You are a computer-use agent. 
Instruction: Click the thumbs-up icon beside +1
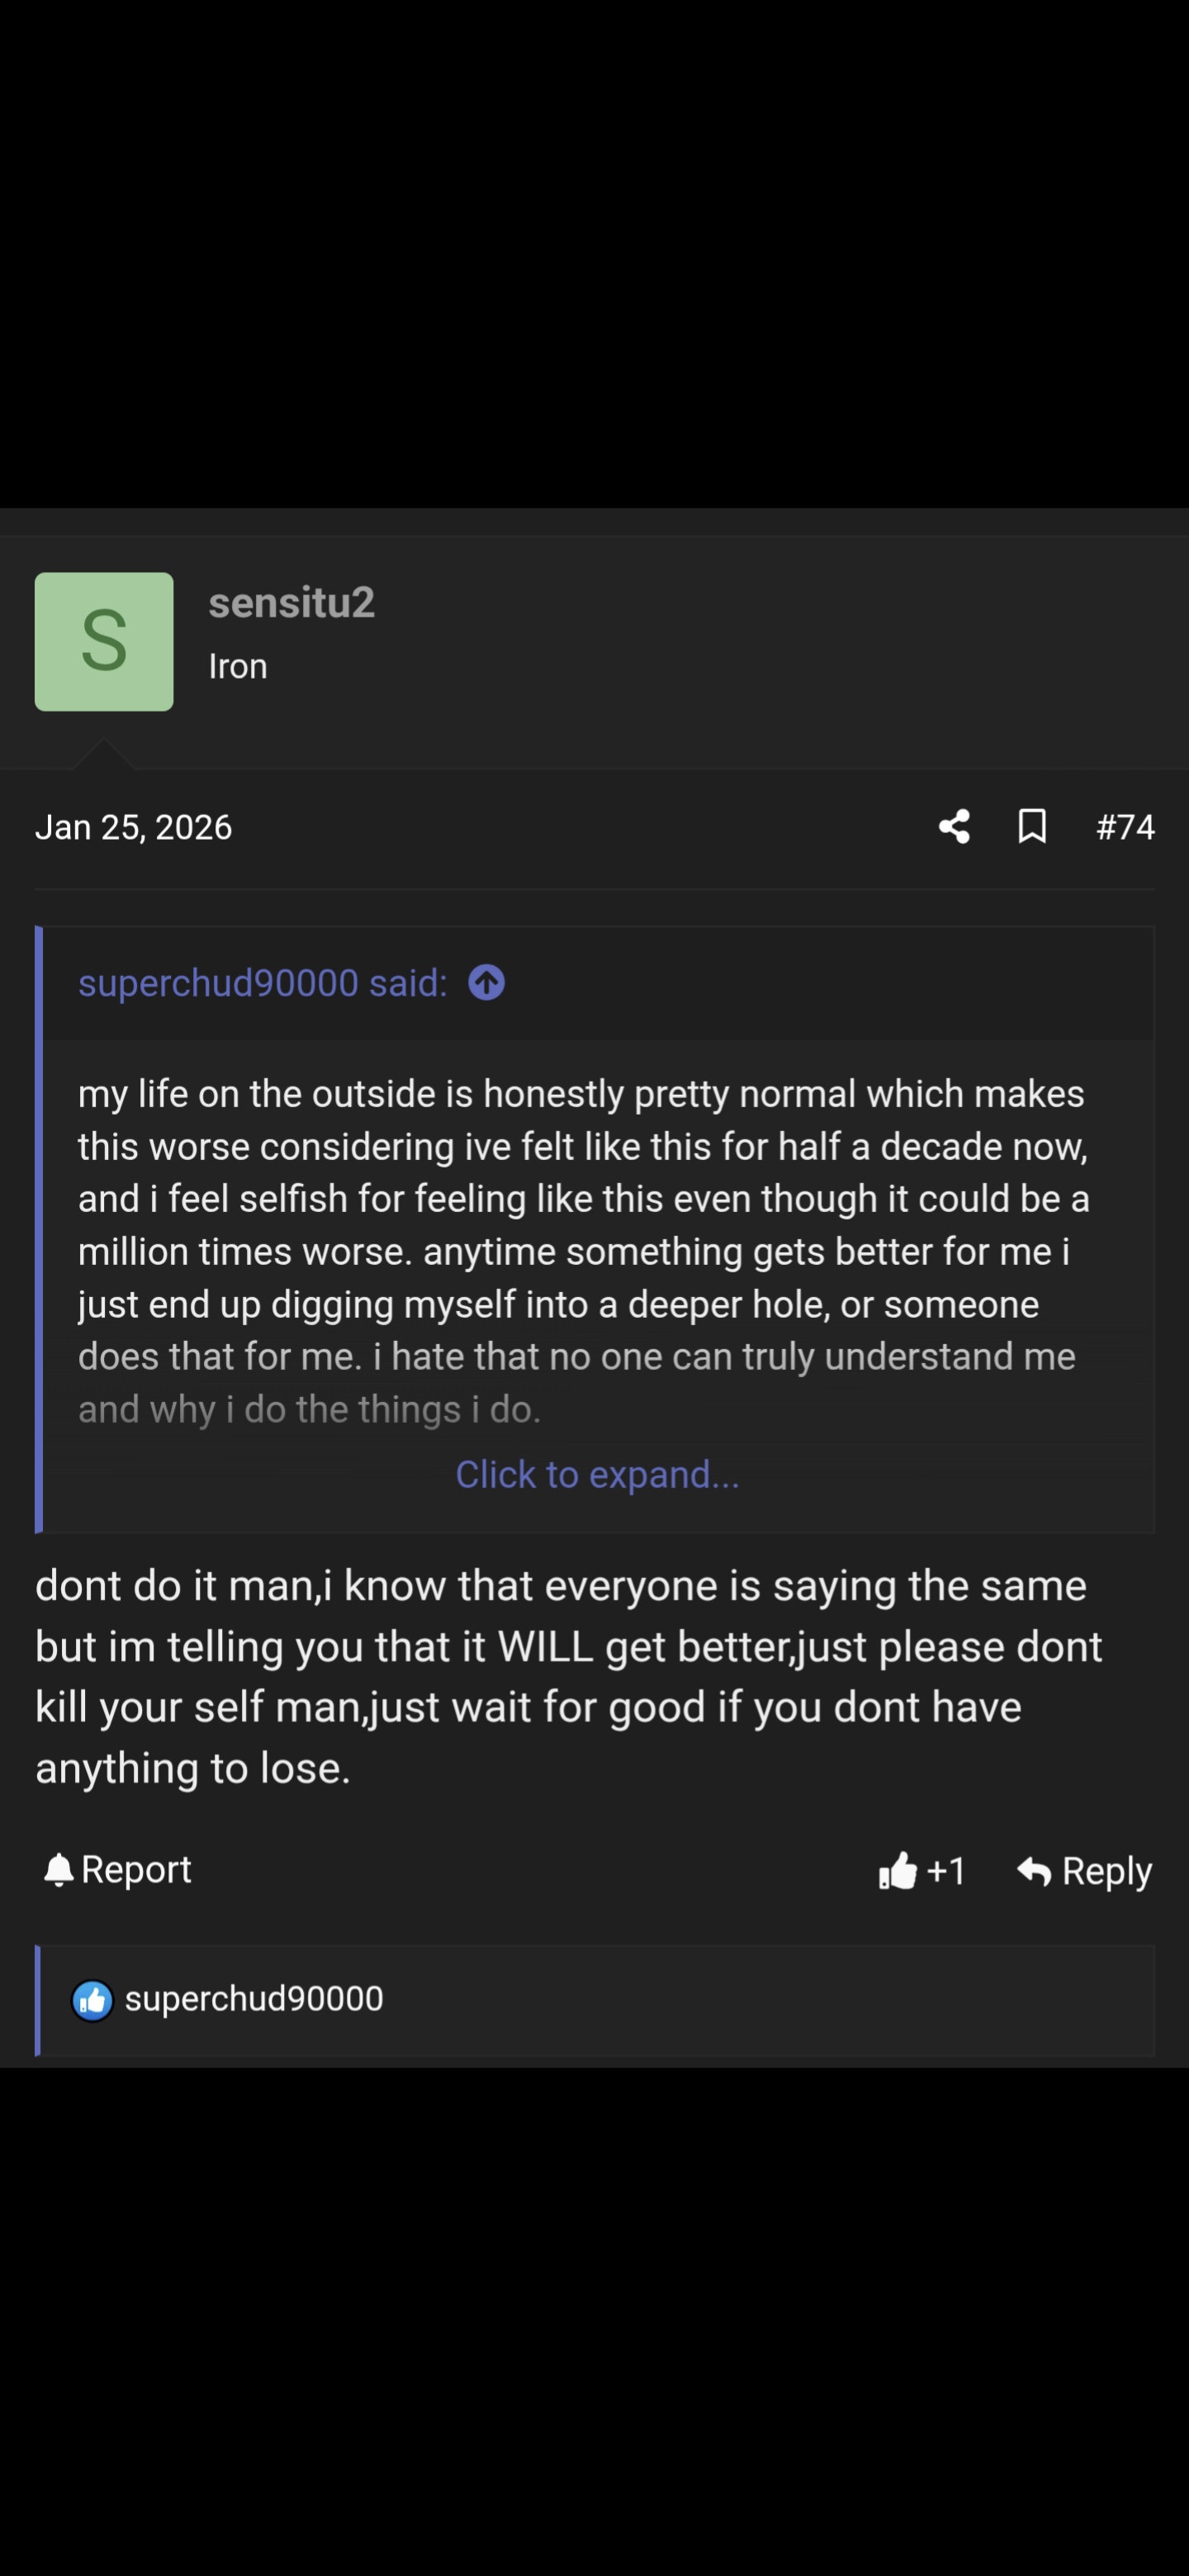click(x=899, y=1869)
